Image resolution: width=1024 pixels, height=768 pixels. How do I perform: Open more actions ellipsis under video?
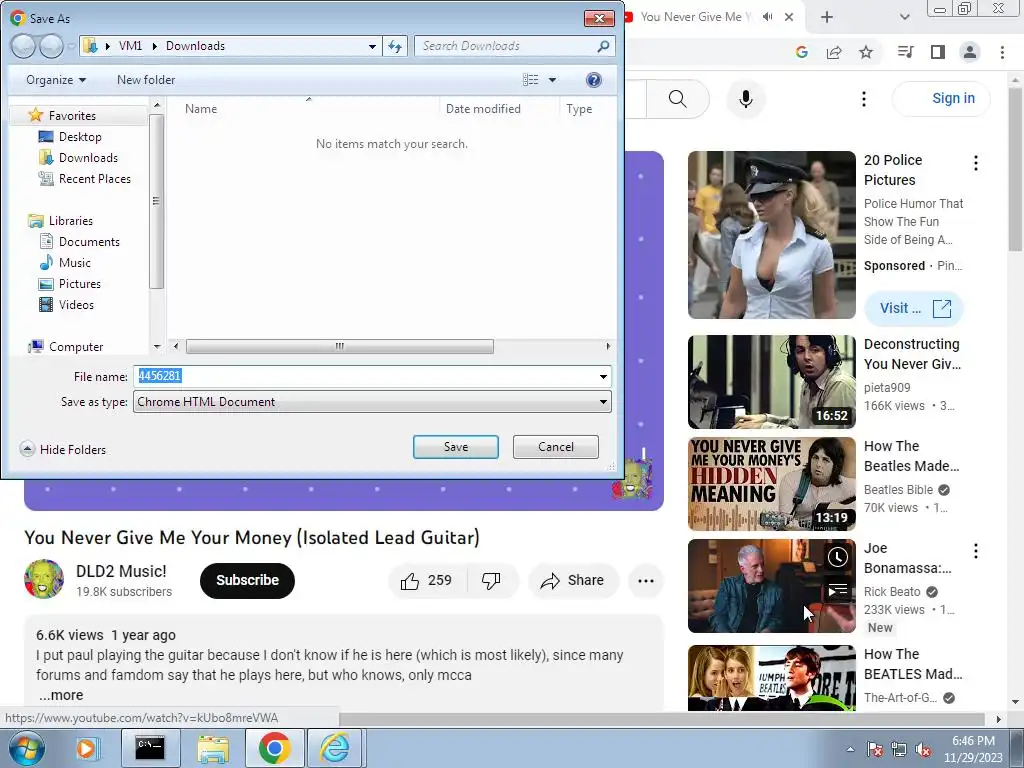click(646, 580)
